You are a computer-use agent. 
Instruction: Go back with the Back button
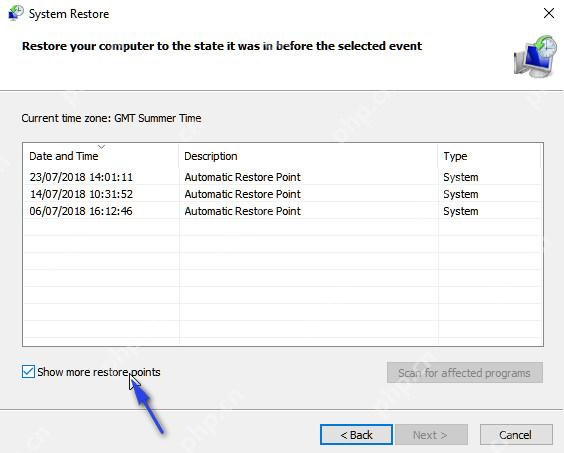coord(356,435)
